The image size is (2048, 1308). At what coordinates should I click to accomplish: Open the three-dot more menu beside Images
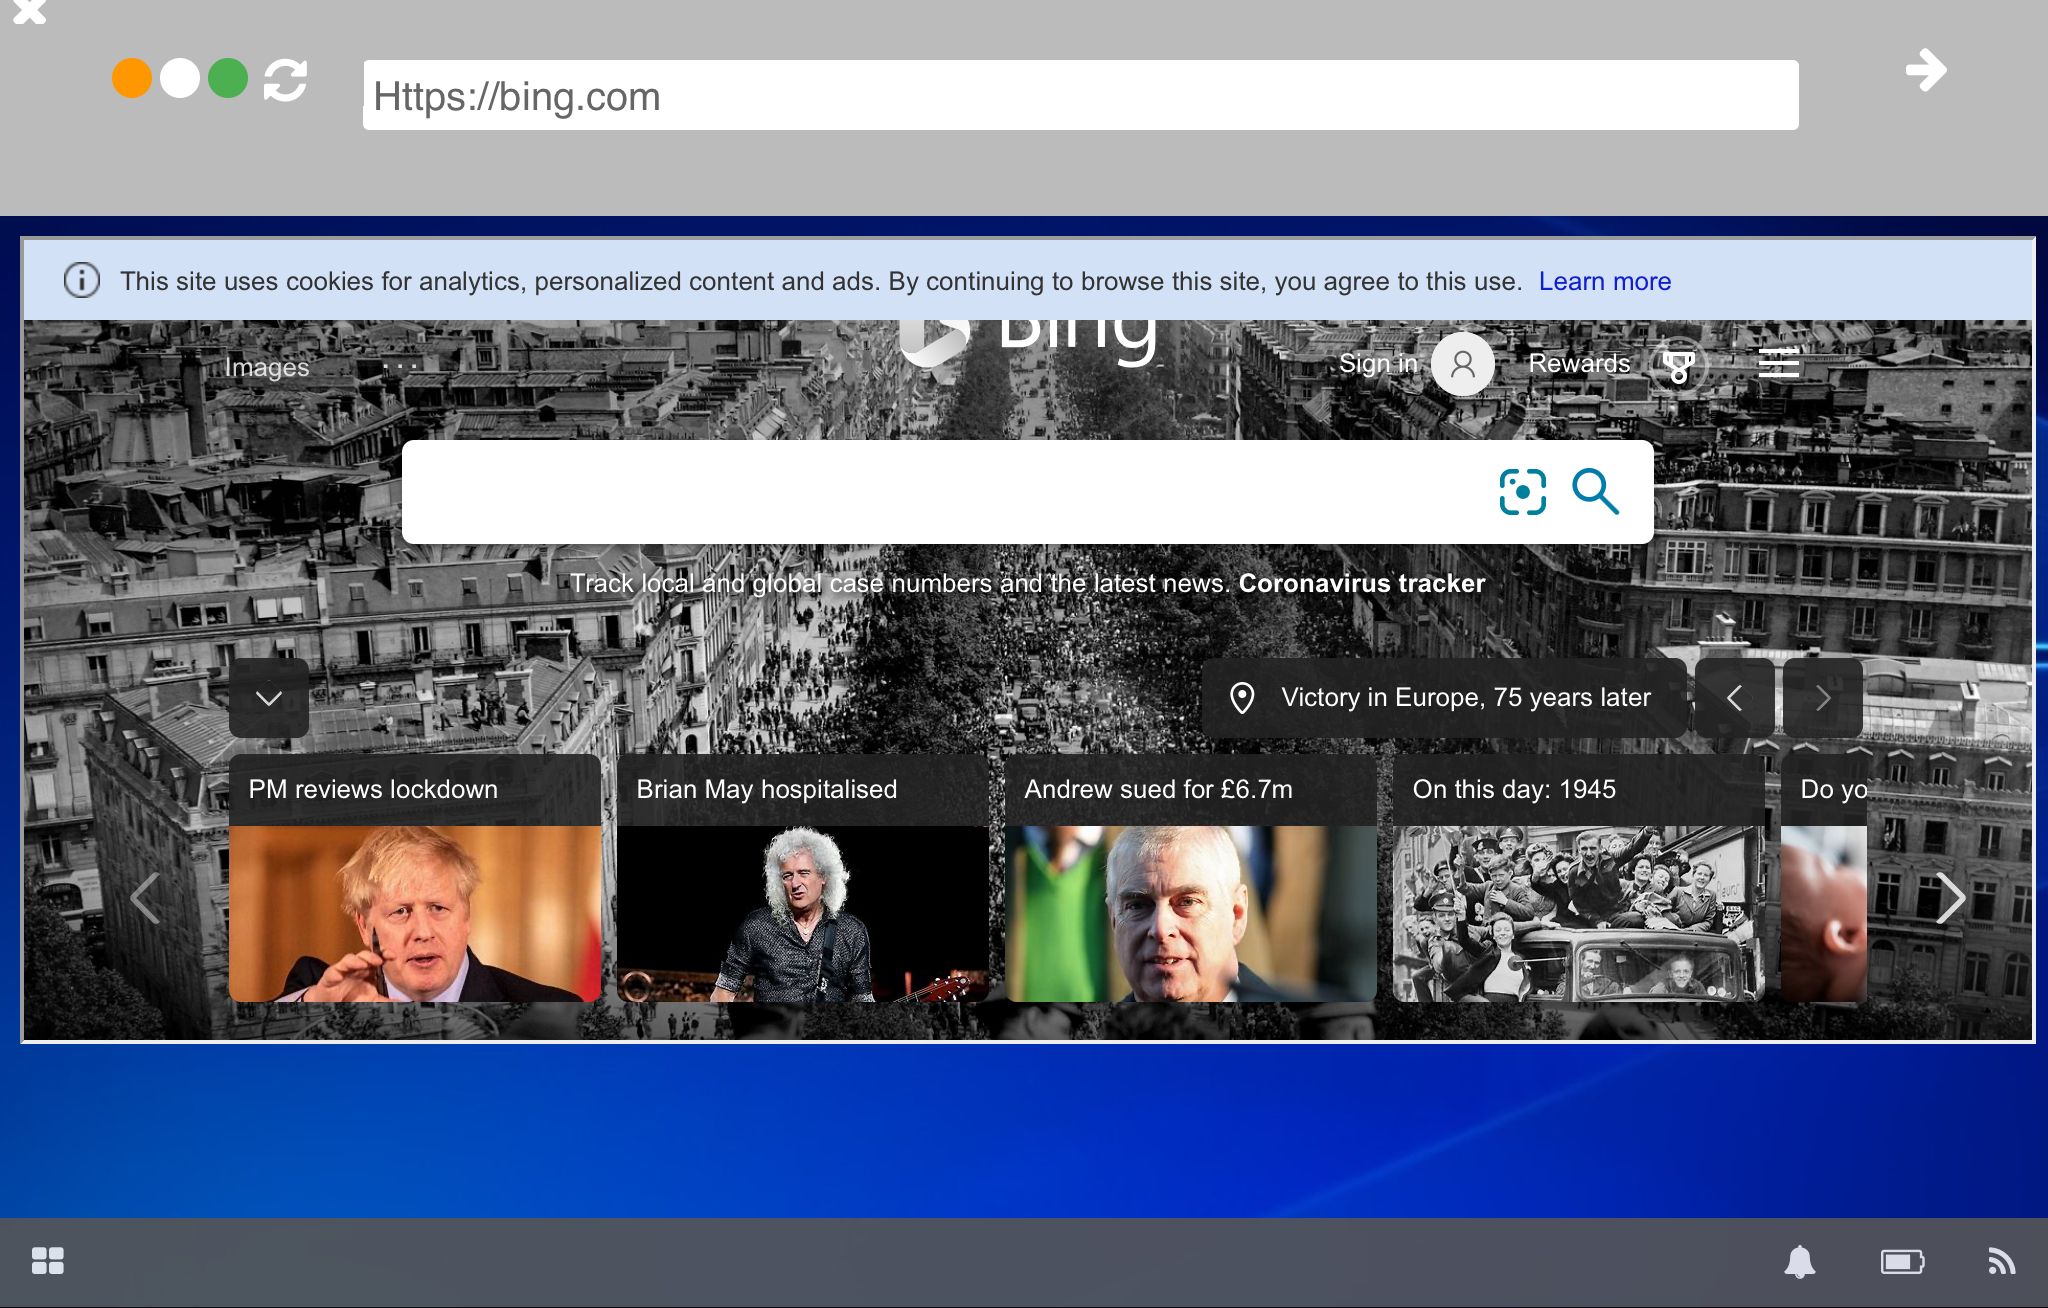[400, 367]
